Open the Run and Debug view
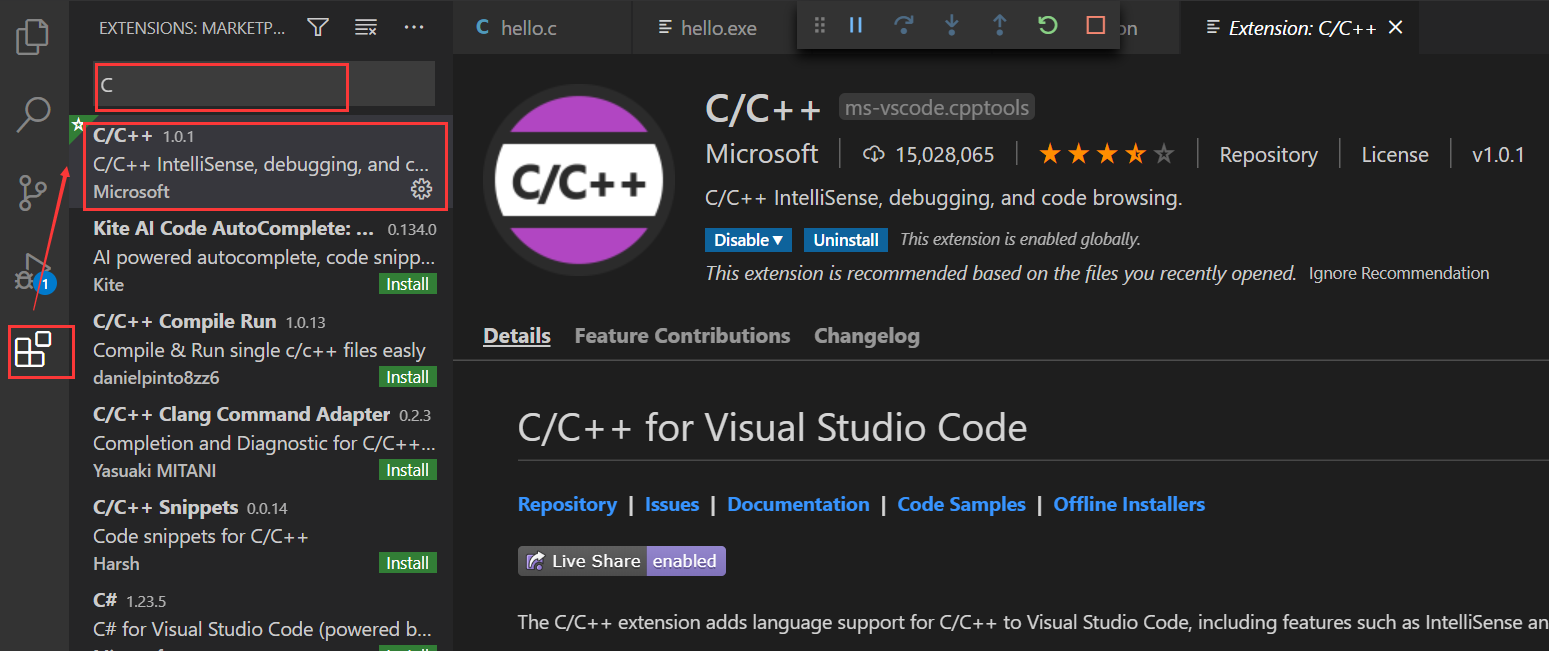 (x=33, y=272)
